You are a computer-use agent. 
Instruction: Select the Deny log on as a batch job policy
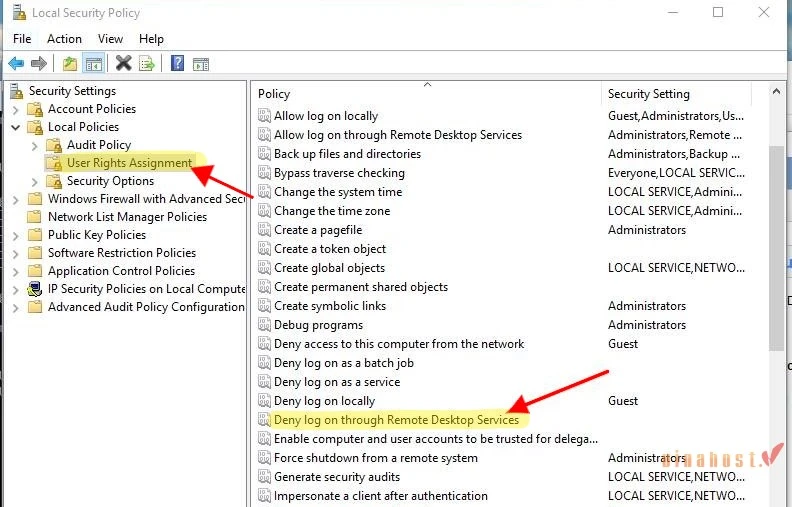point(343,363)
